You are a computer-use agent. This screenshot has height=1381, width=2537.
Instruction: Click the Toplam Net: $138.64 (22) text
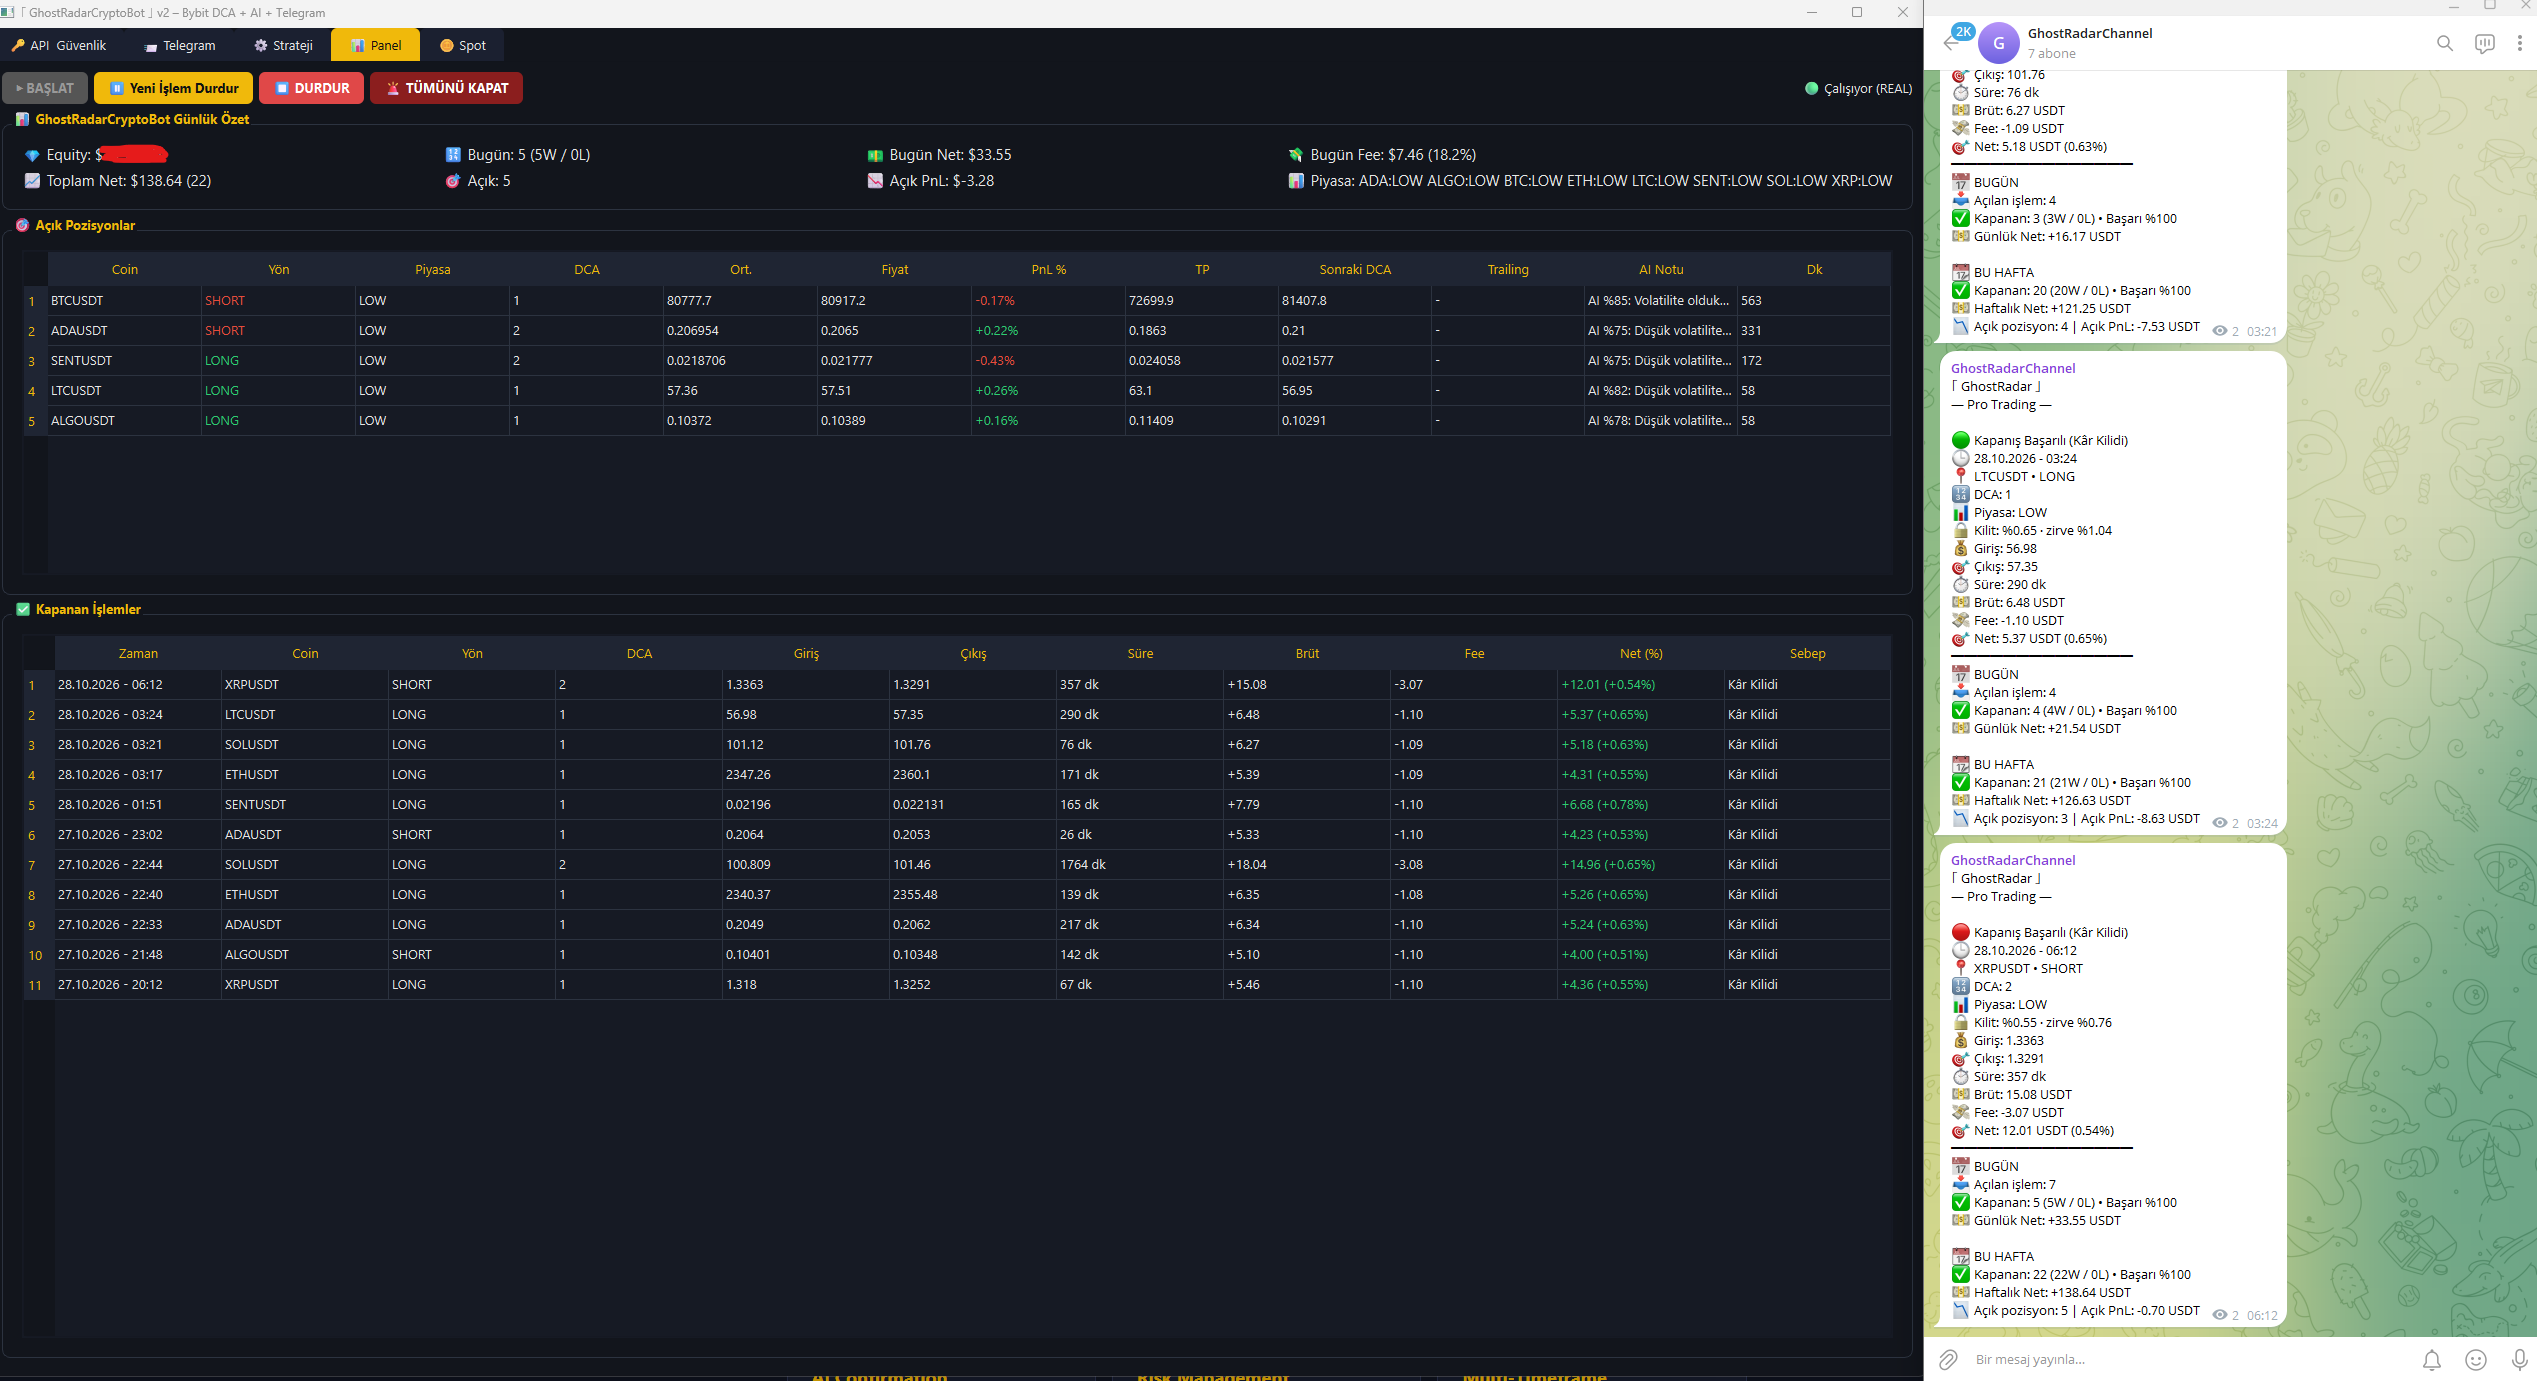(x=128, y=181)
